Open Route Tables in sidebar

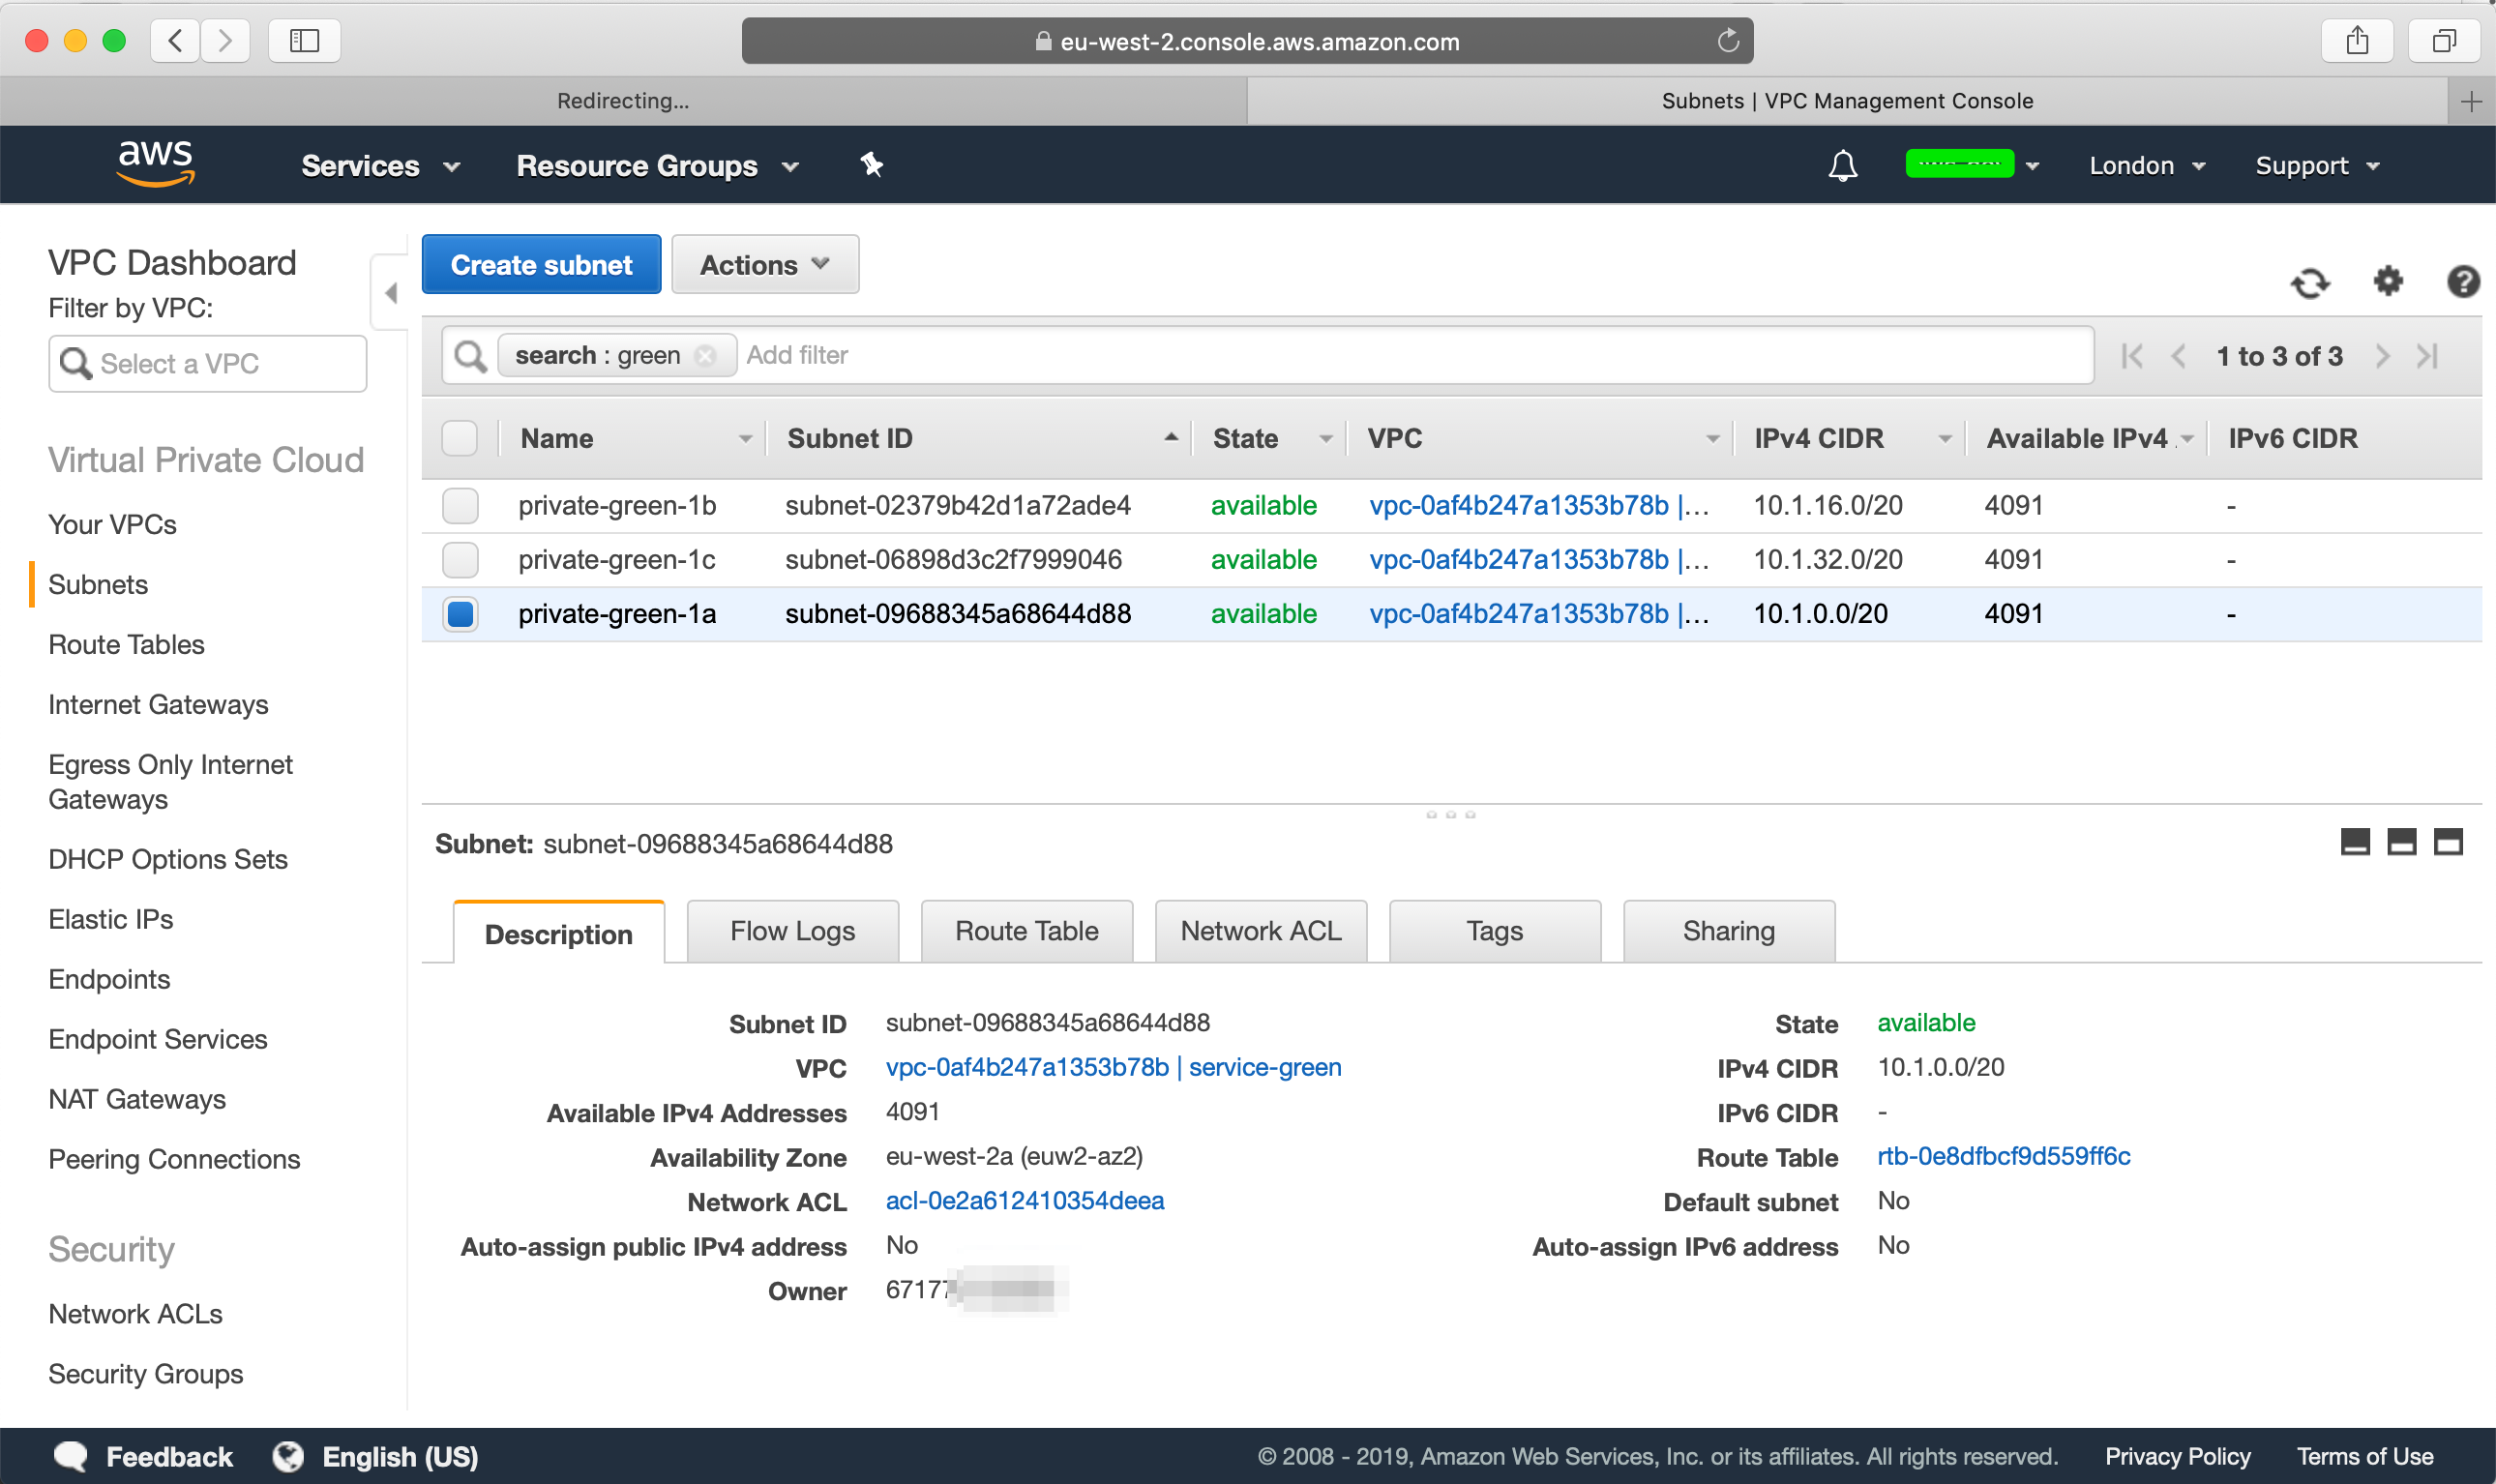[126, 644]
